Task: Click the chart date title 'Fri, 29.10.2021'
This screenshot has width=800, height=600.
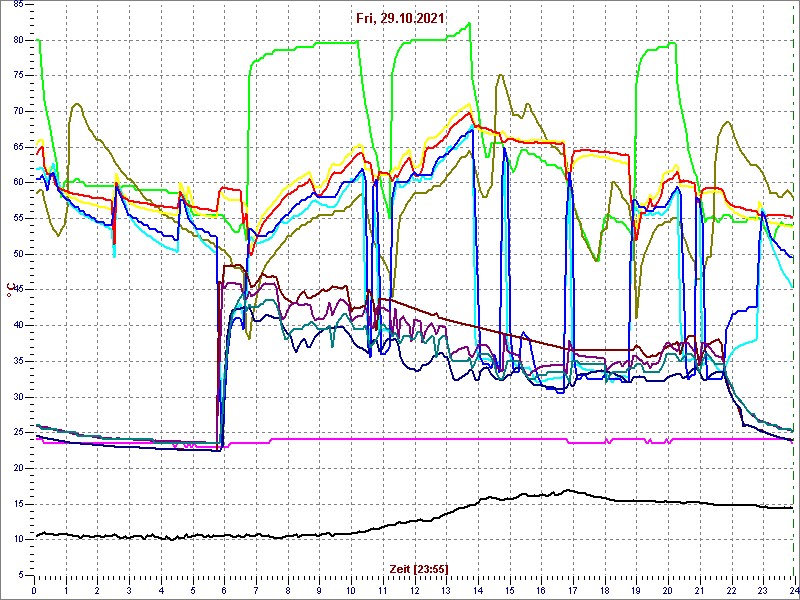Action: 402,18
